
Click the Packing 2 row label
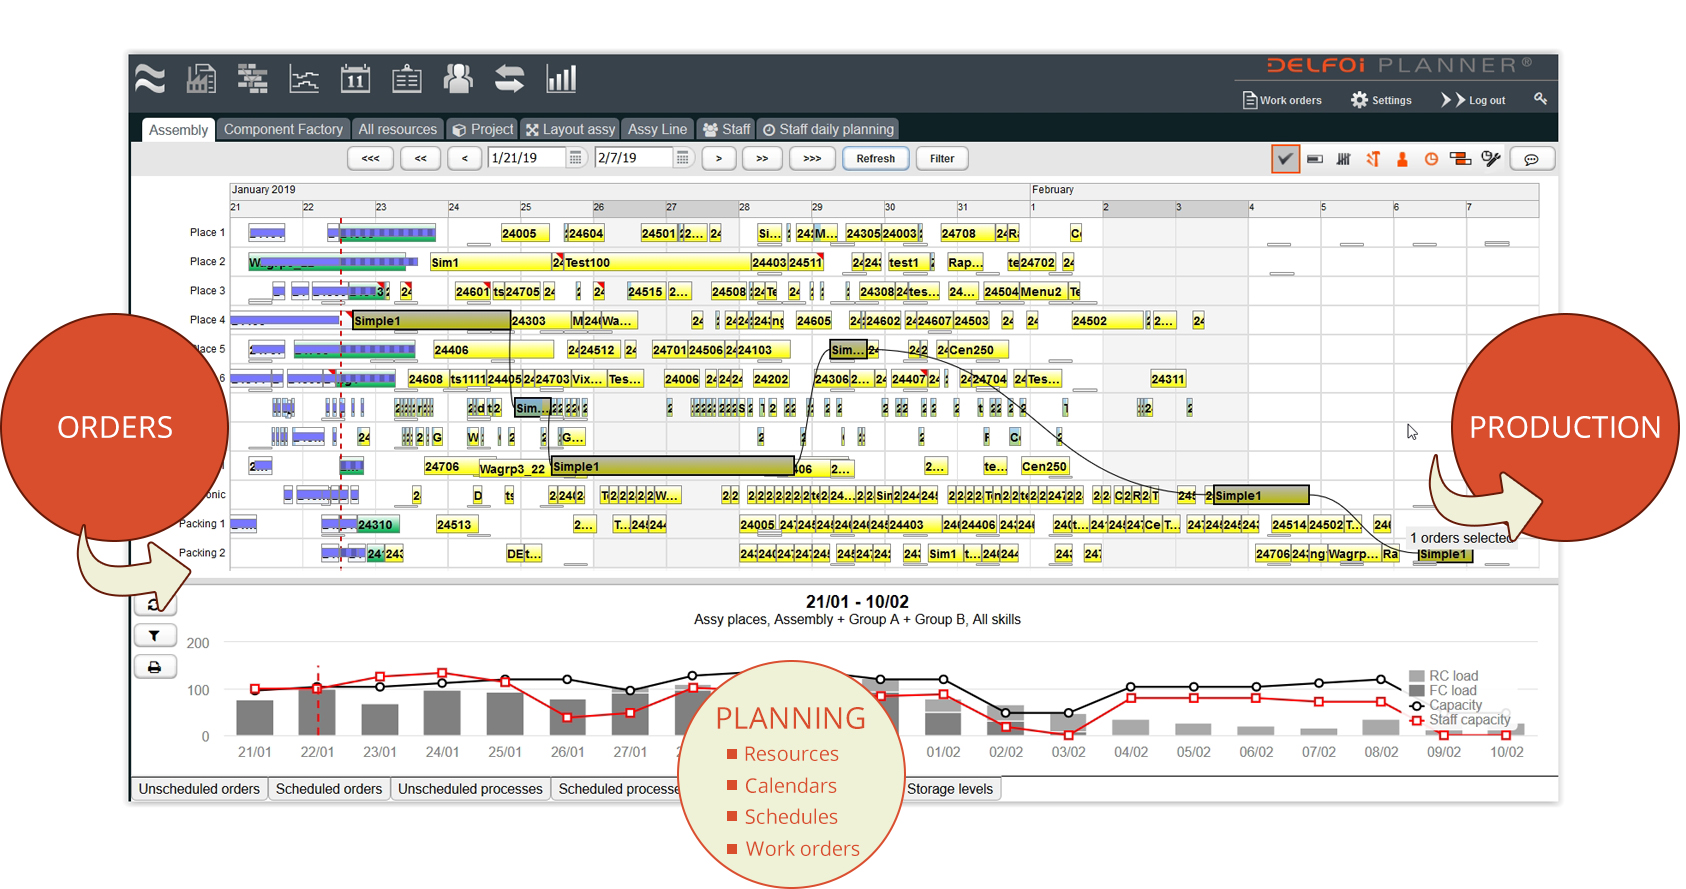click(x=201, y=553)
